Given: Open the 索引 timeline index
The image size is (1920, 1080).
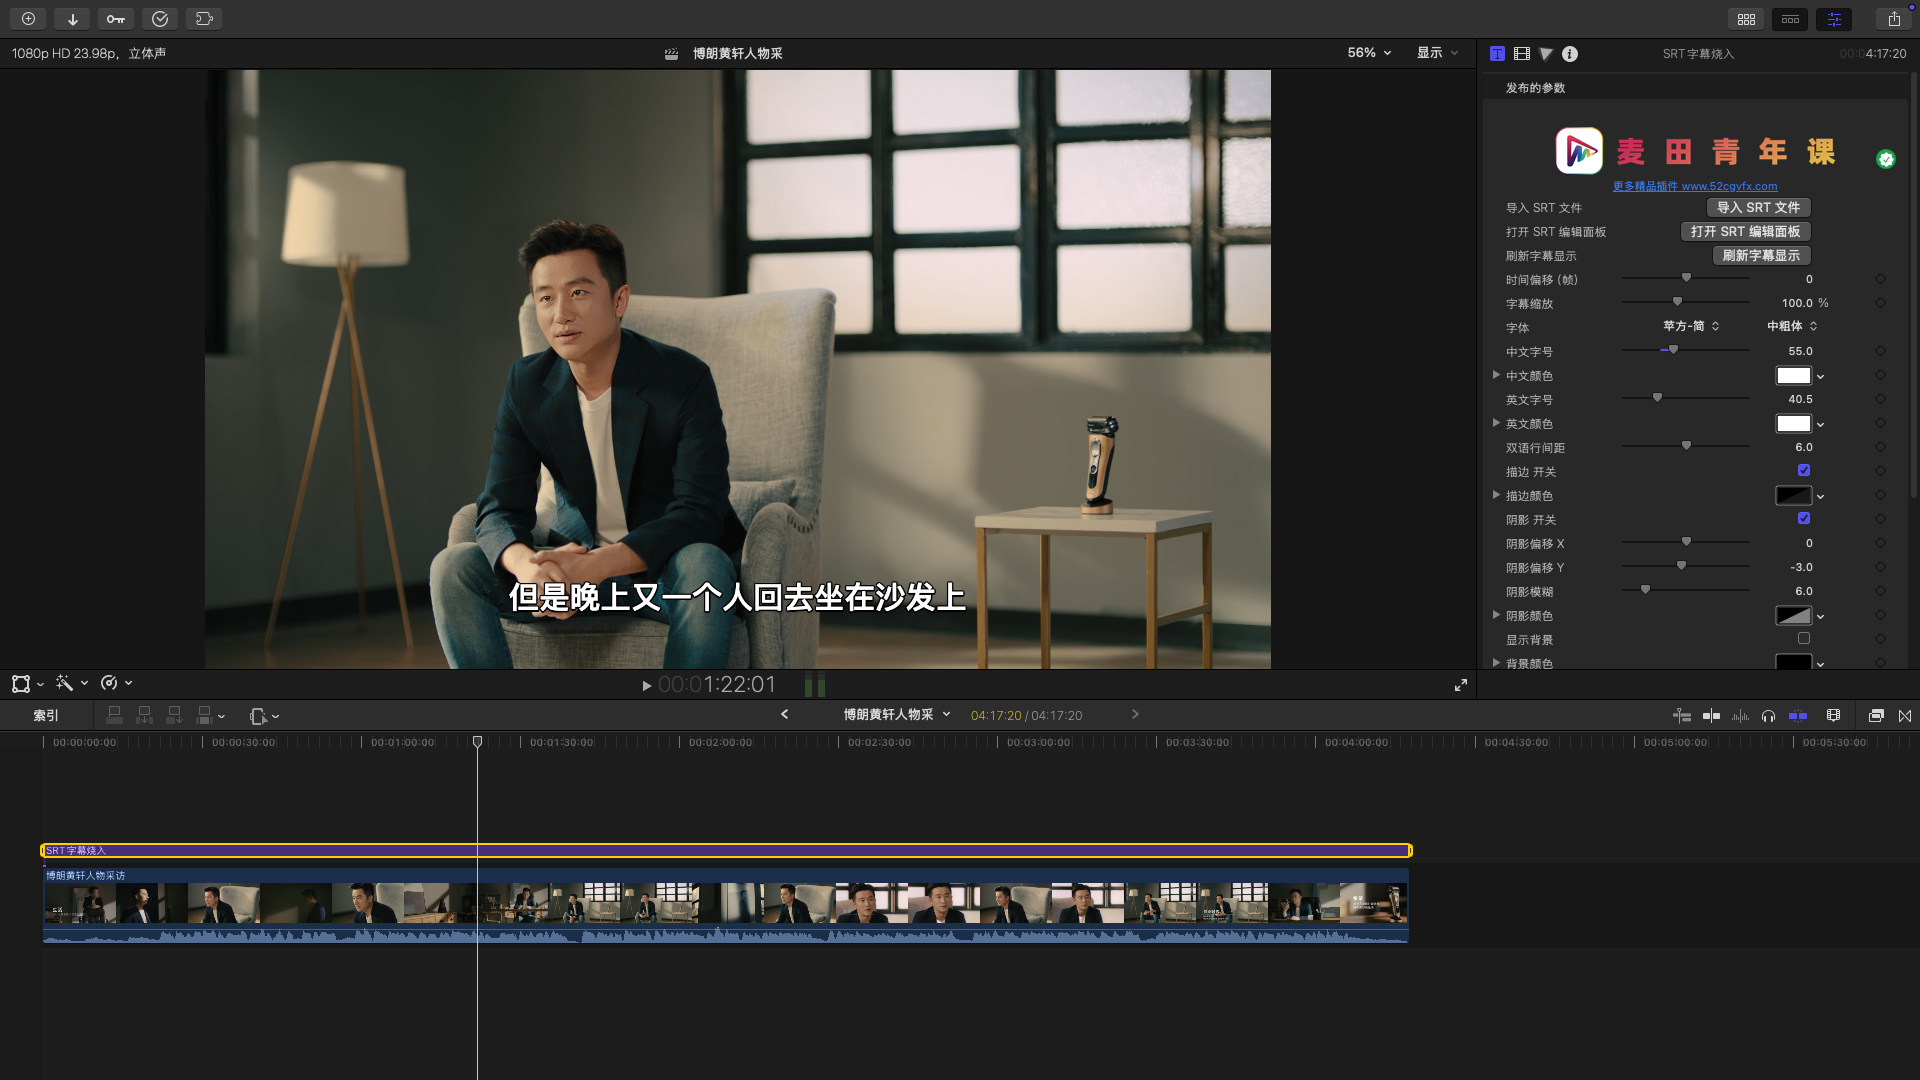Looking at the screenshot, I should pos(46,716).
